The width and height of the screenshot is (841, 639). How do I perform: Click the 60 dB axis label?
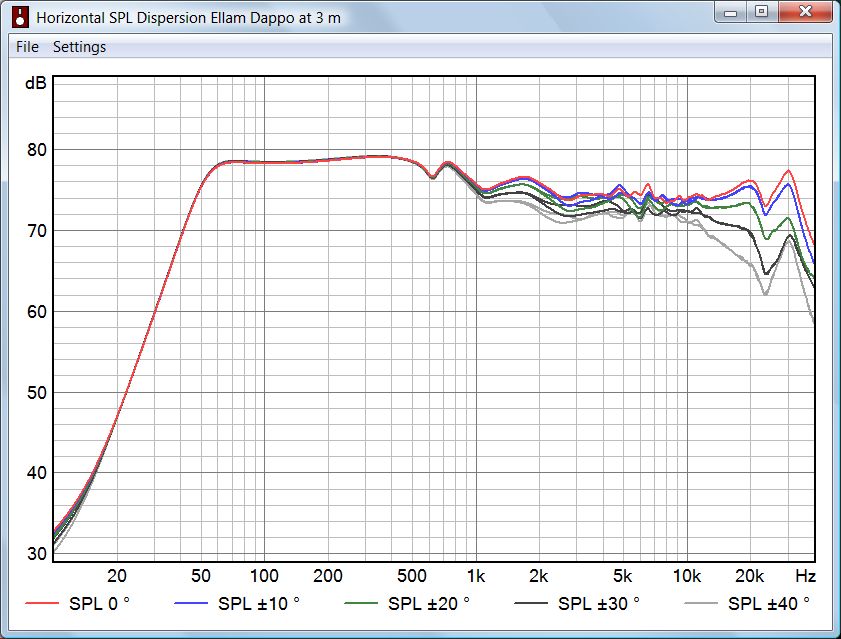click(37, 312)
